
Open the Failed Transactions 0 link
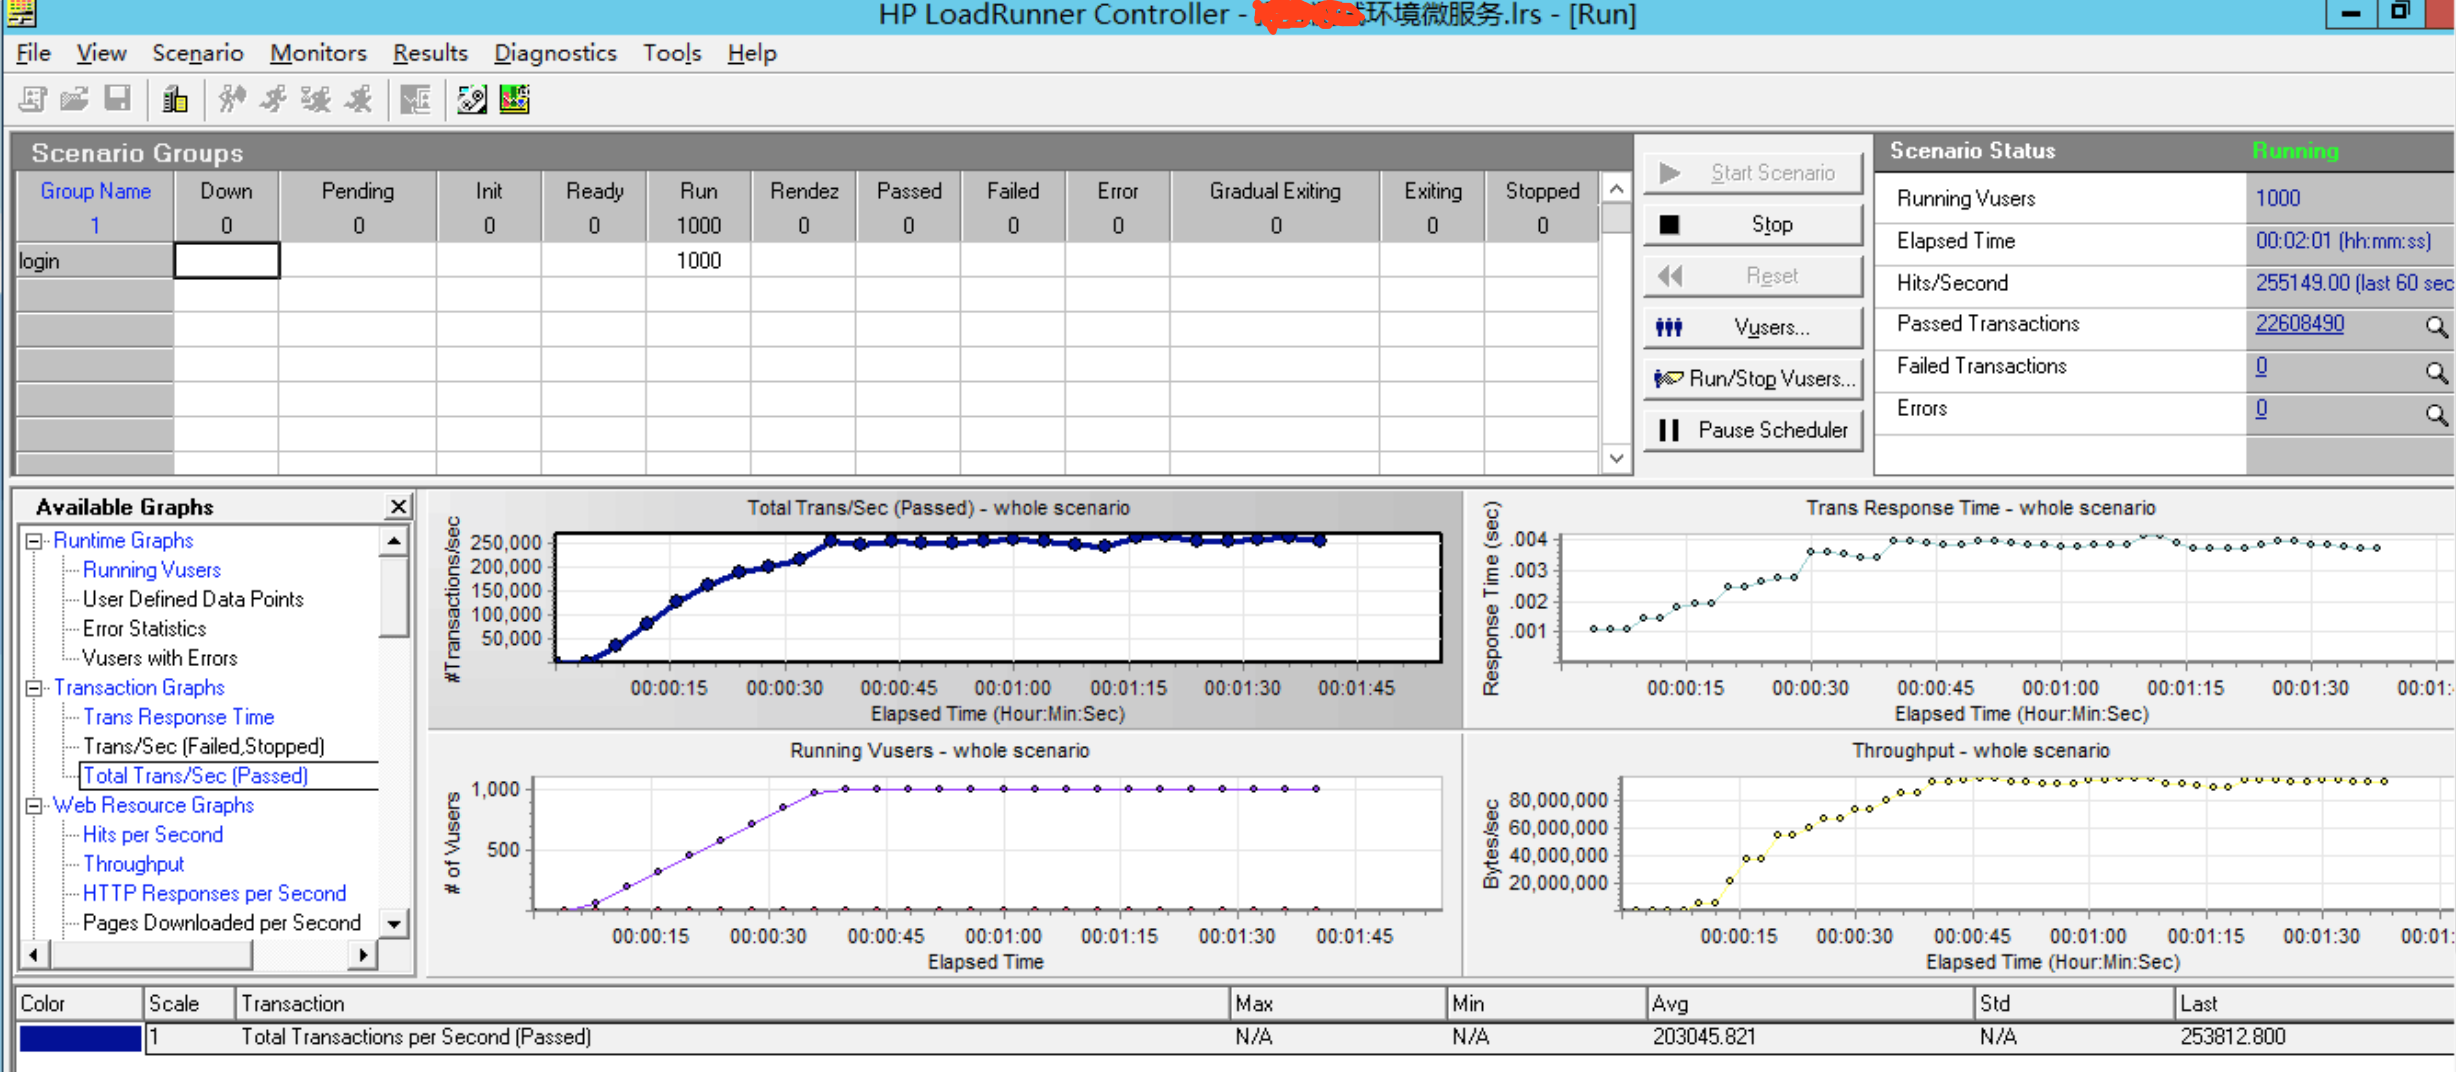tap(2261, 366)
